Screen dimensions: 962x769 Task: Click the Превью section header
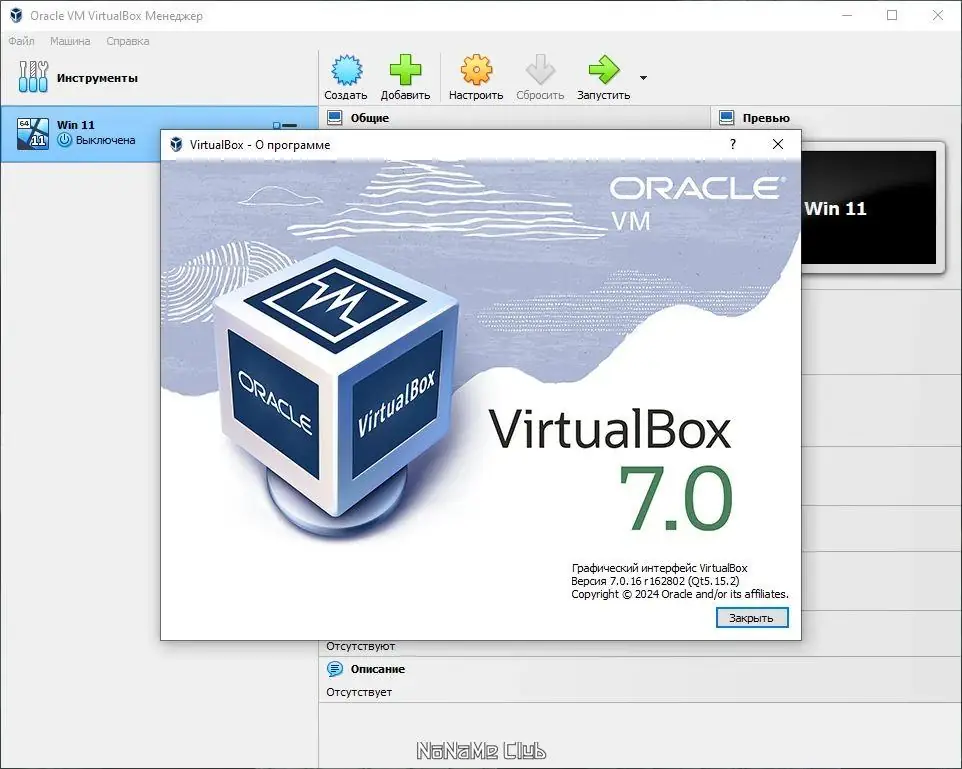pos(766,118)
